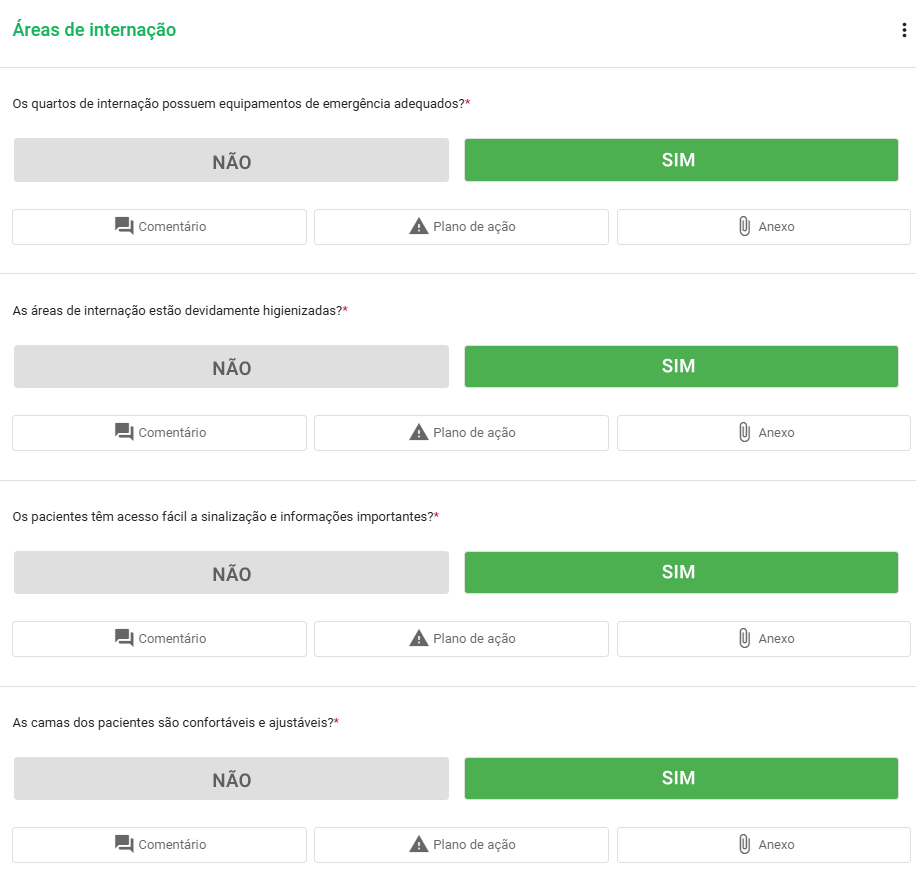
Task: Click action plan warning icon under hygiene question
Action: (419, 432)
